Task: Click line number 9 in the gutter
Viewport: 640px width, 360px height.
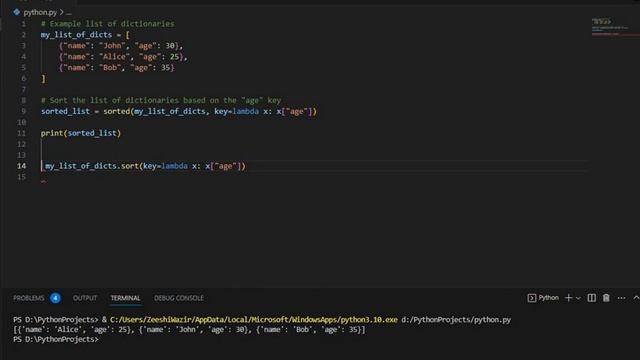Action: pyautogui.click(x=24, y=111)
